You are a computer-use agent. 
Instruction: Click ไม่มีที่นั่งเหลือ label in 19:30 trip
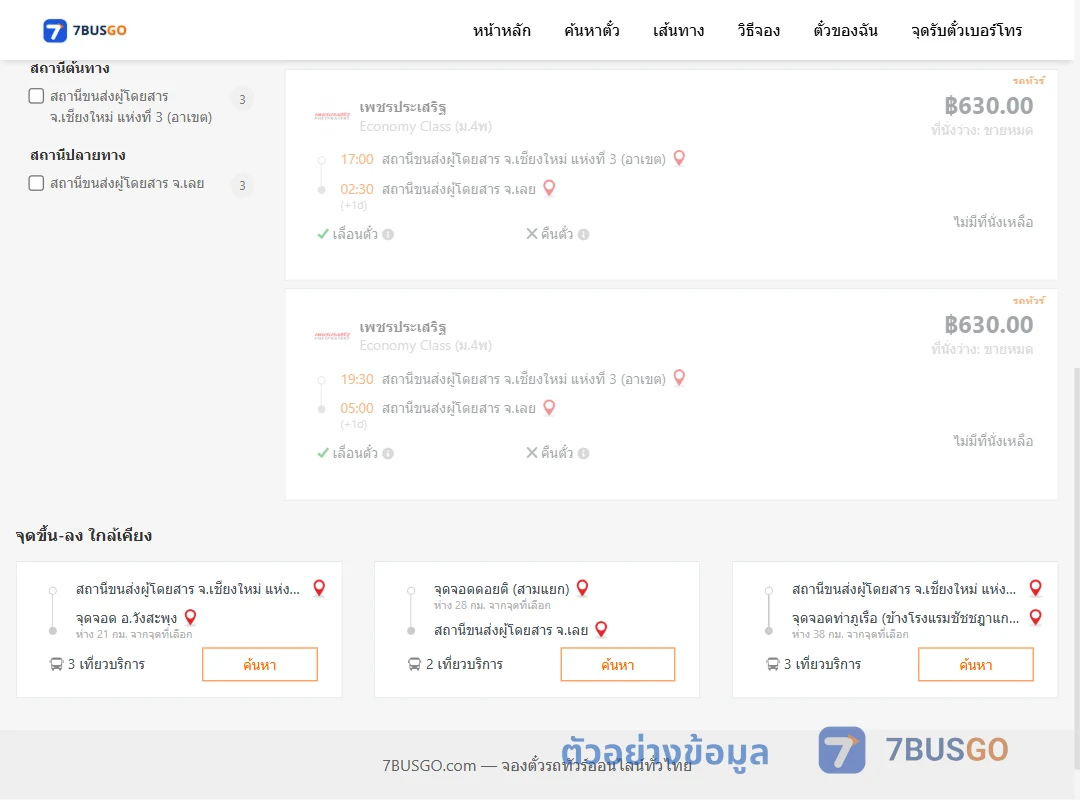[993, 441]
